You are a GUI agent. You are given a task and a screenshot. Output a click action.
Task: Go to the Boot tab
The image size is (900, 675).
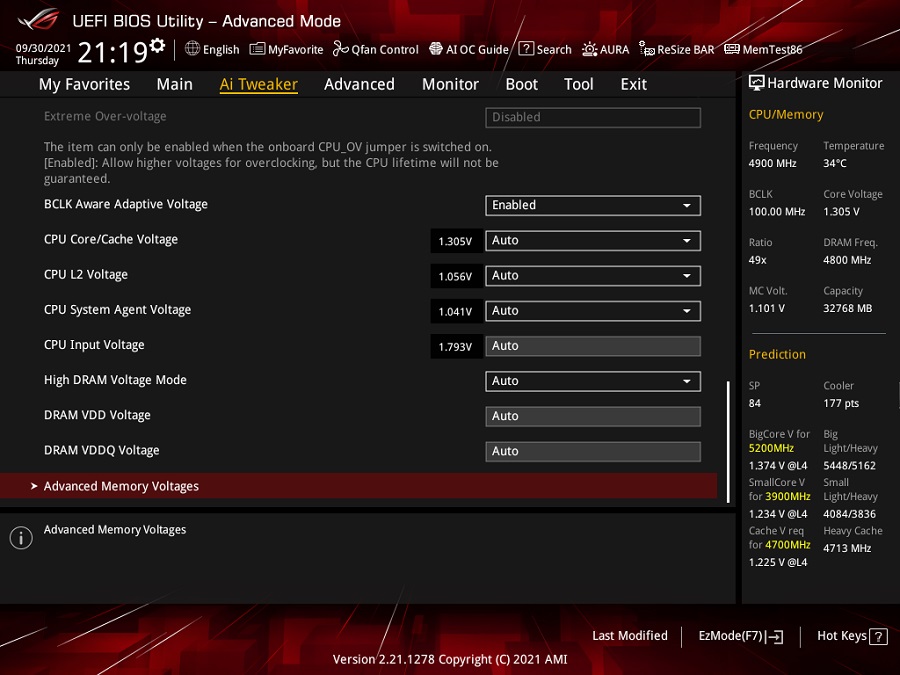pos(521,84)
